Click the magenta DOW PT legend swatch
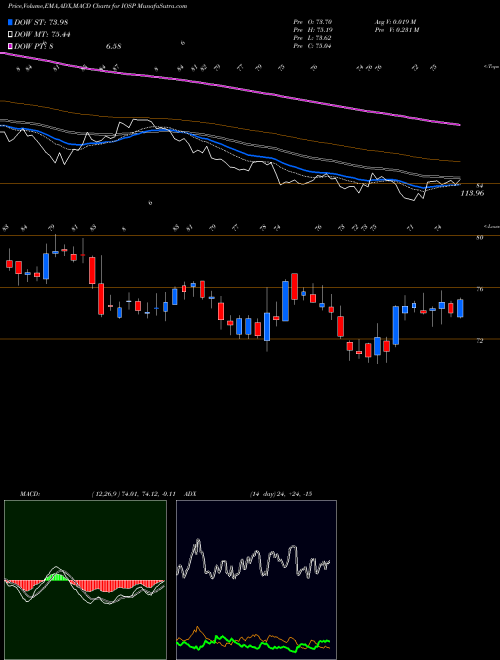500x660 pixels. pos(10,46)
